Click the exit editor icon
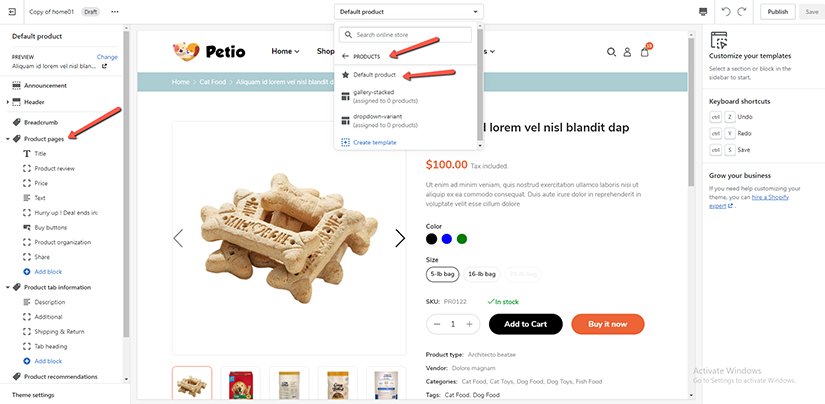 point(12,12)
